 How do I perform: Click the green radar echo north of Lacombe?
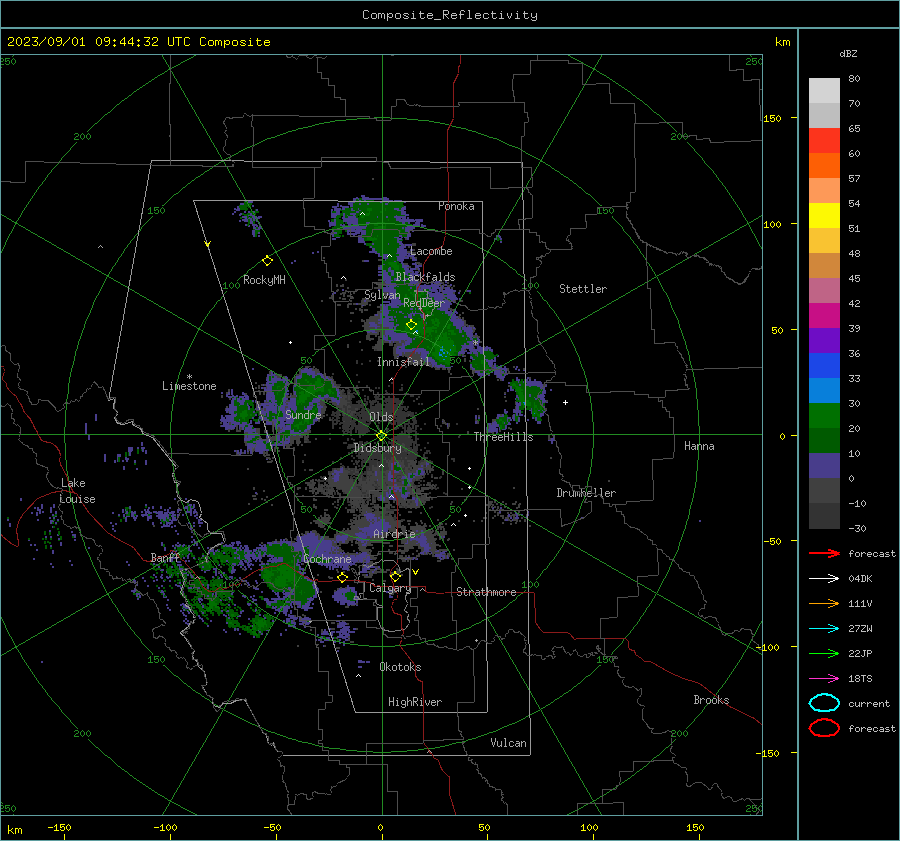click(x=377, y=221)
